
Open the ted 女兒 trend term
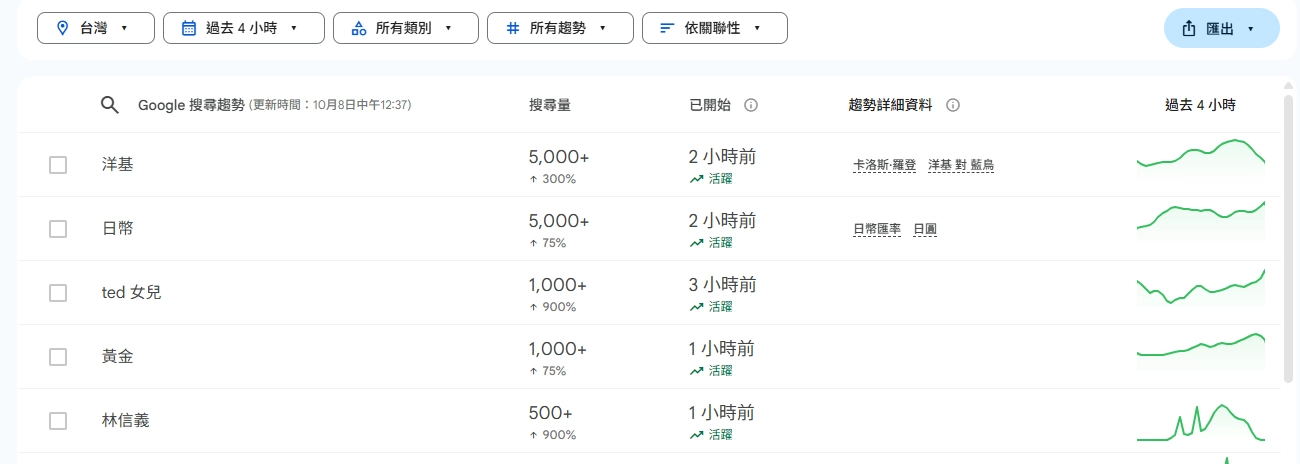tap(131, 293)
